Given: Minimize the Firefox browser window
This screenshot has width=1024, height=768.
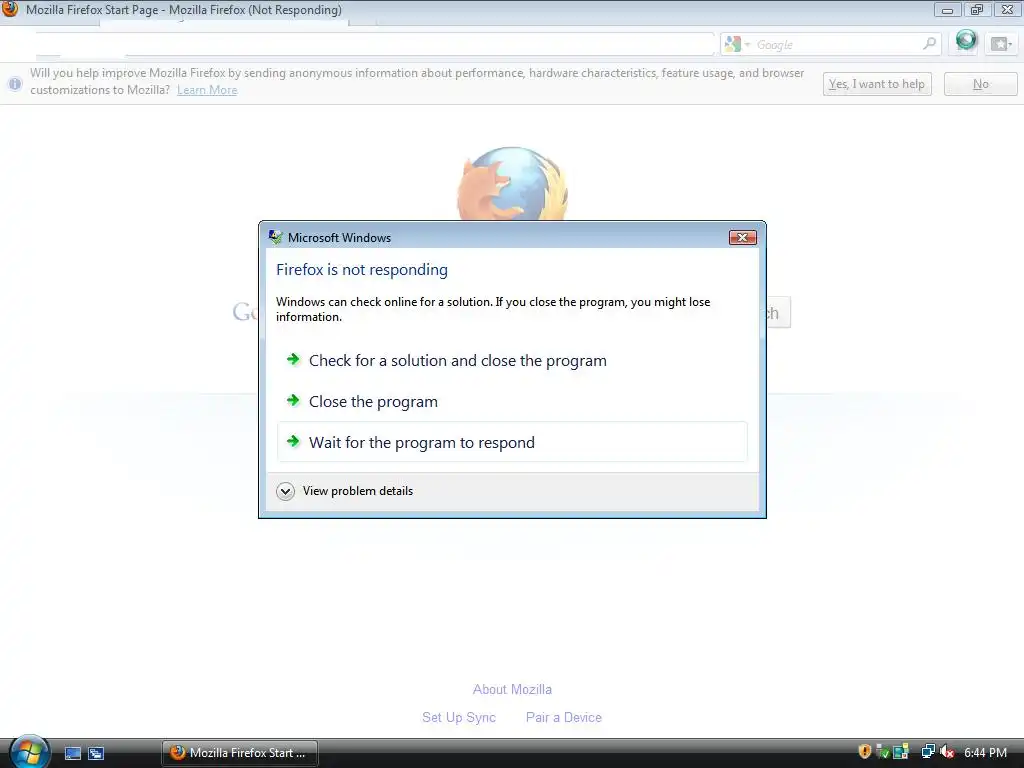Looking at the screenshot, I should tap(947, 10).
